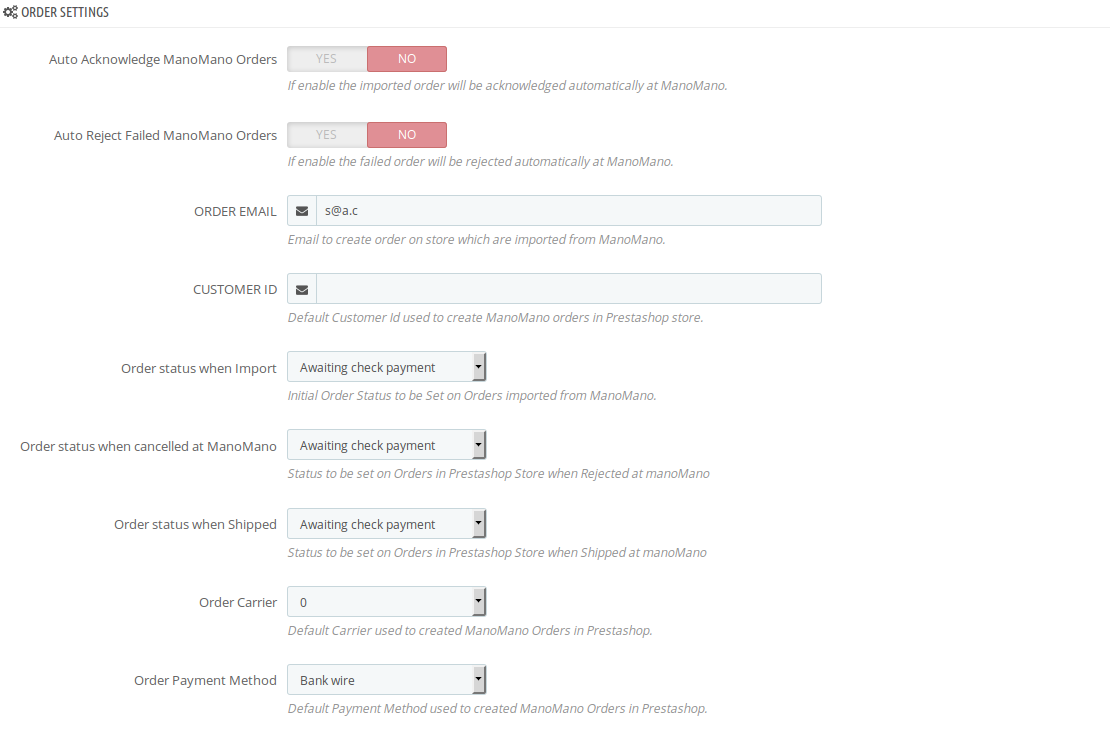Enable Auto Acknowledge ManoMano Orders
The image size is (1111, 742).
(326, 58)
